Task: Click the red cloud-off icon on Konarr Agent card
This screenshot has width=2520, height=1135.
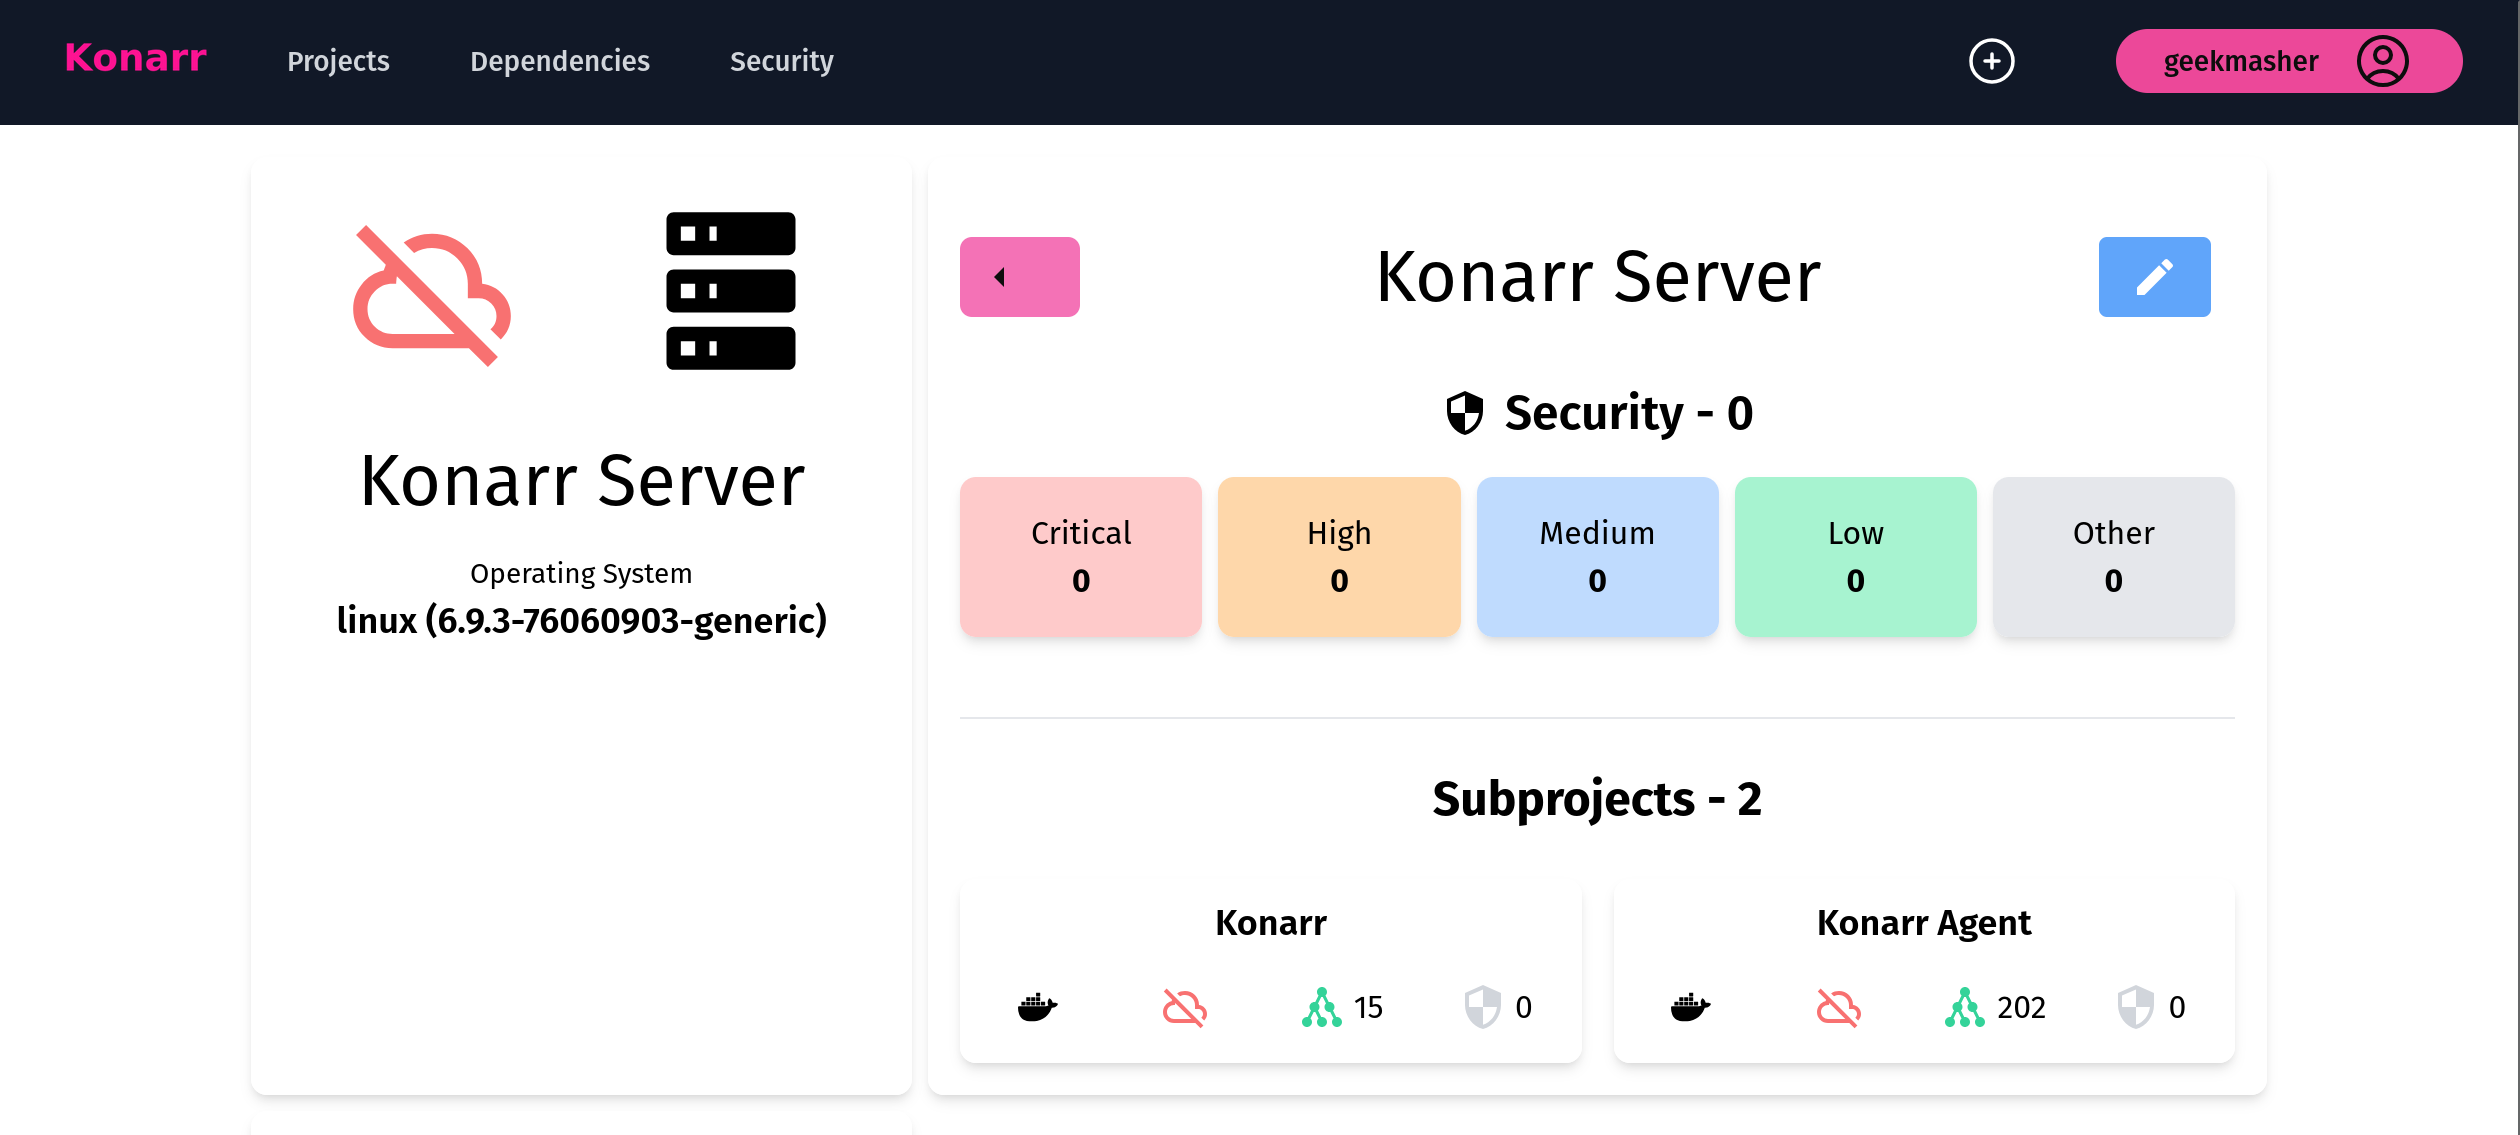Action: tap(1838, 1008)
